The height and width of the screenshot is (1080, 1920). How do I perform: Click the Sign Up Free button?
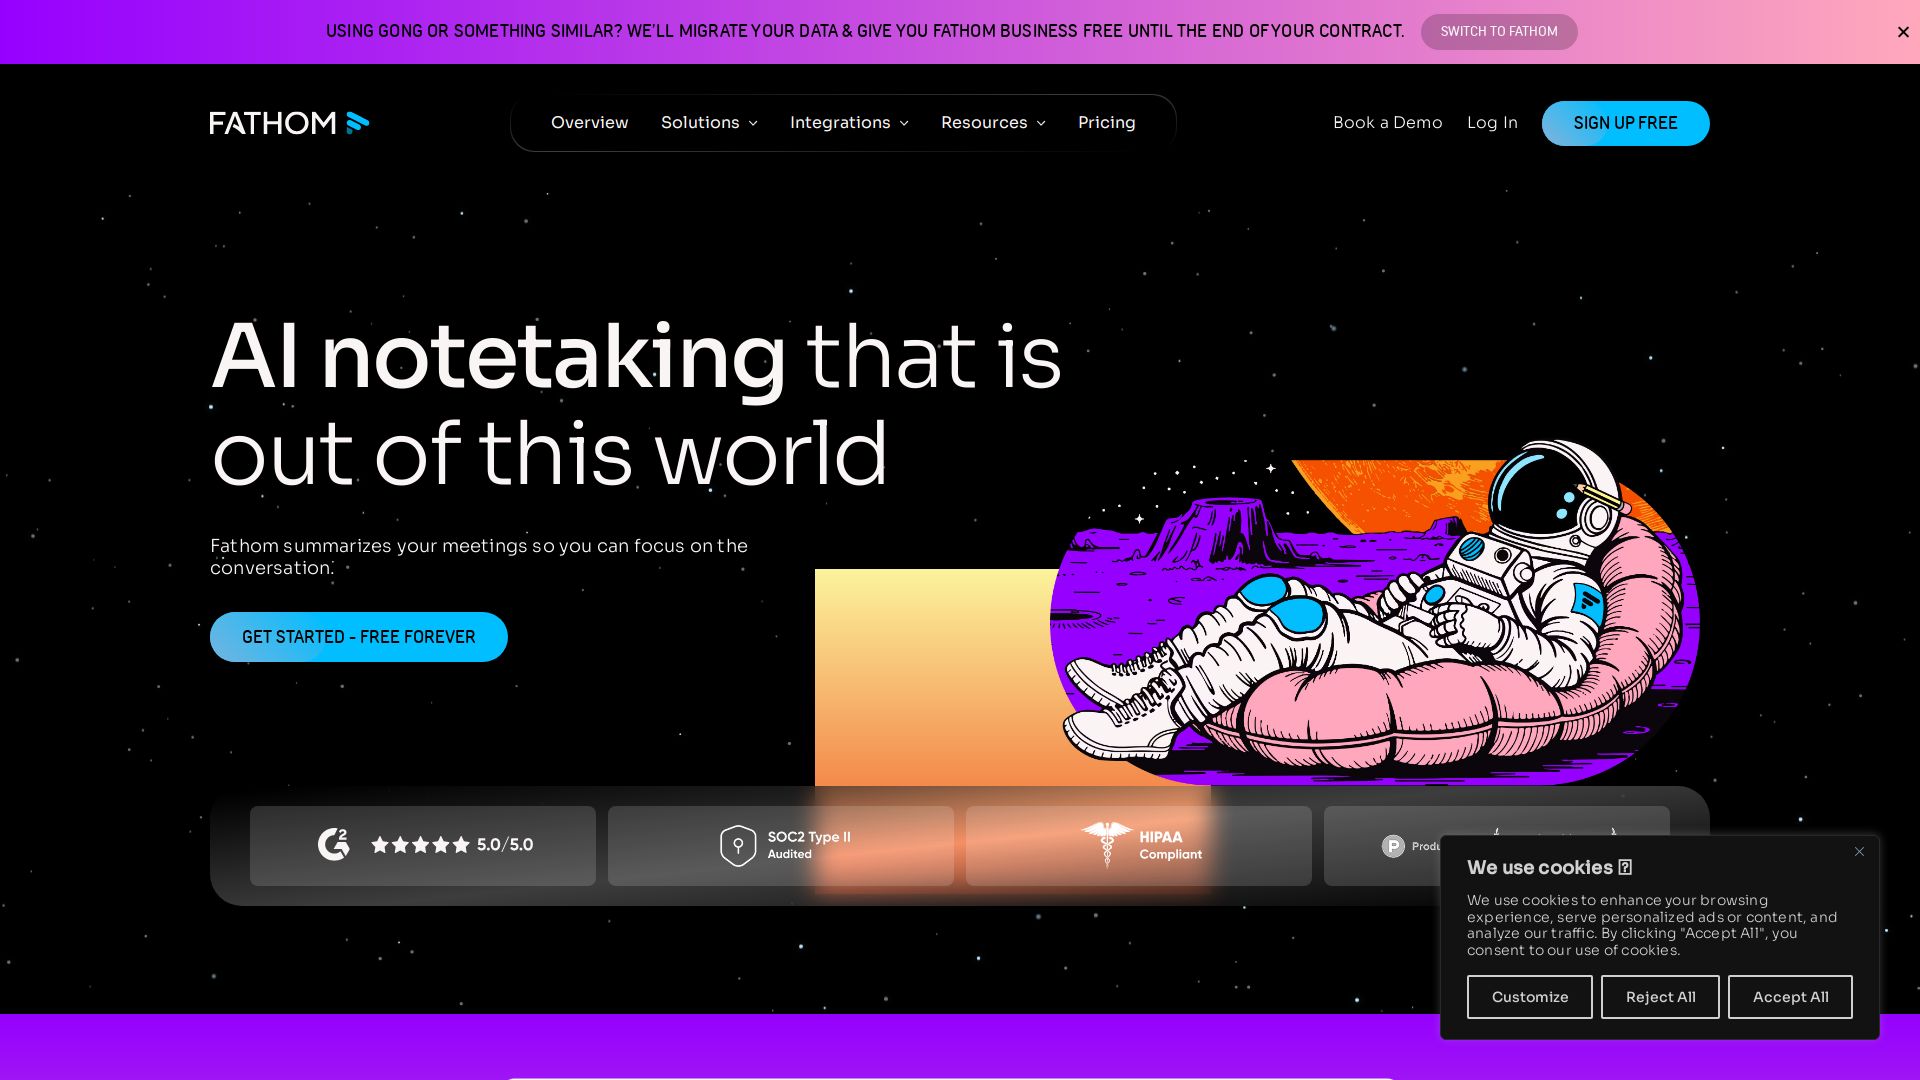(1625, 123)
